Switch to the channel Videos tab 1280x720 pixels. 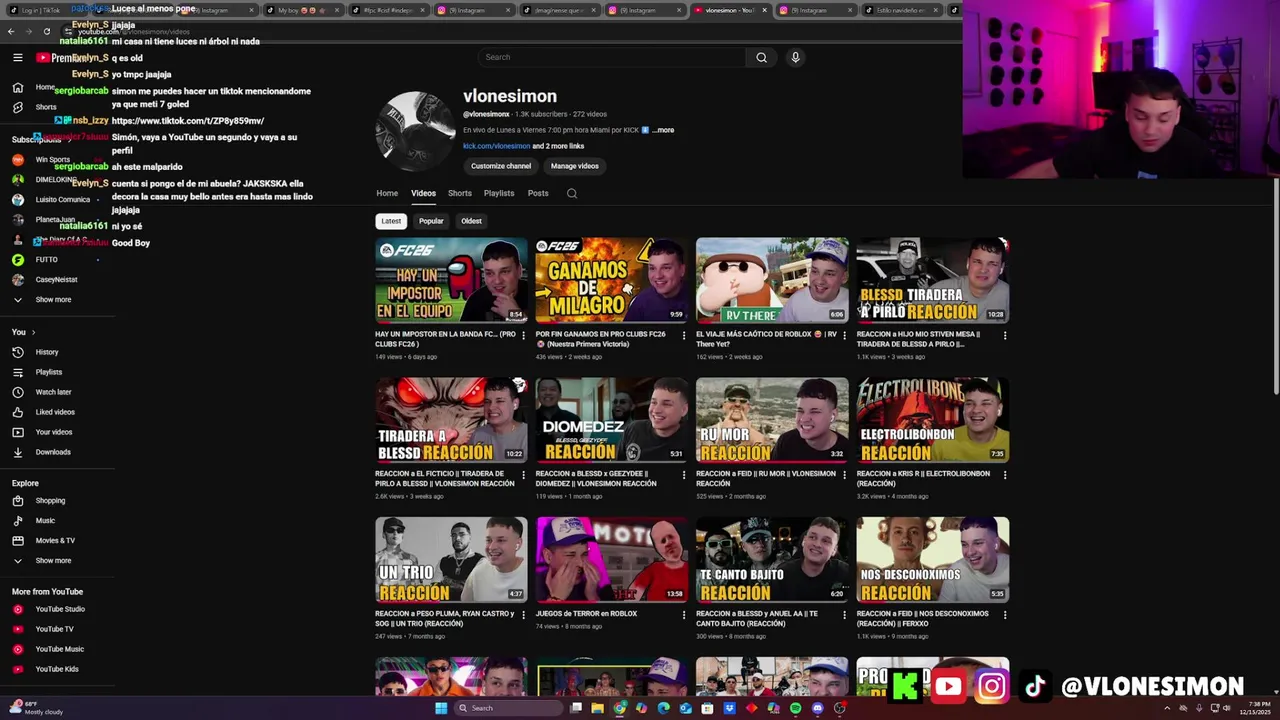pos(423,193)
